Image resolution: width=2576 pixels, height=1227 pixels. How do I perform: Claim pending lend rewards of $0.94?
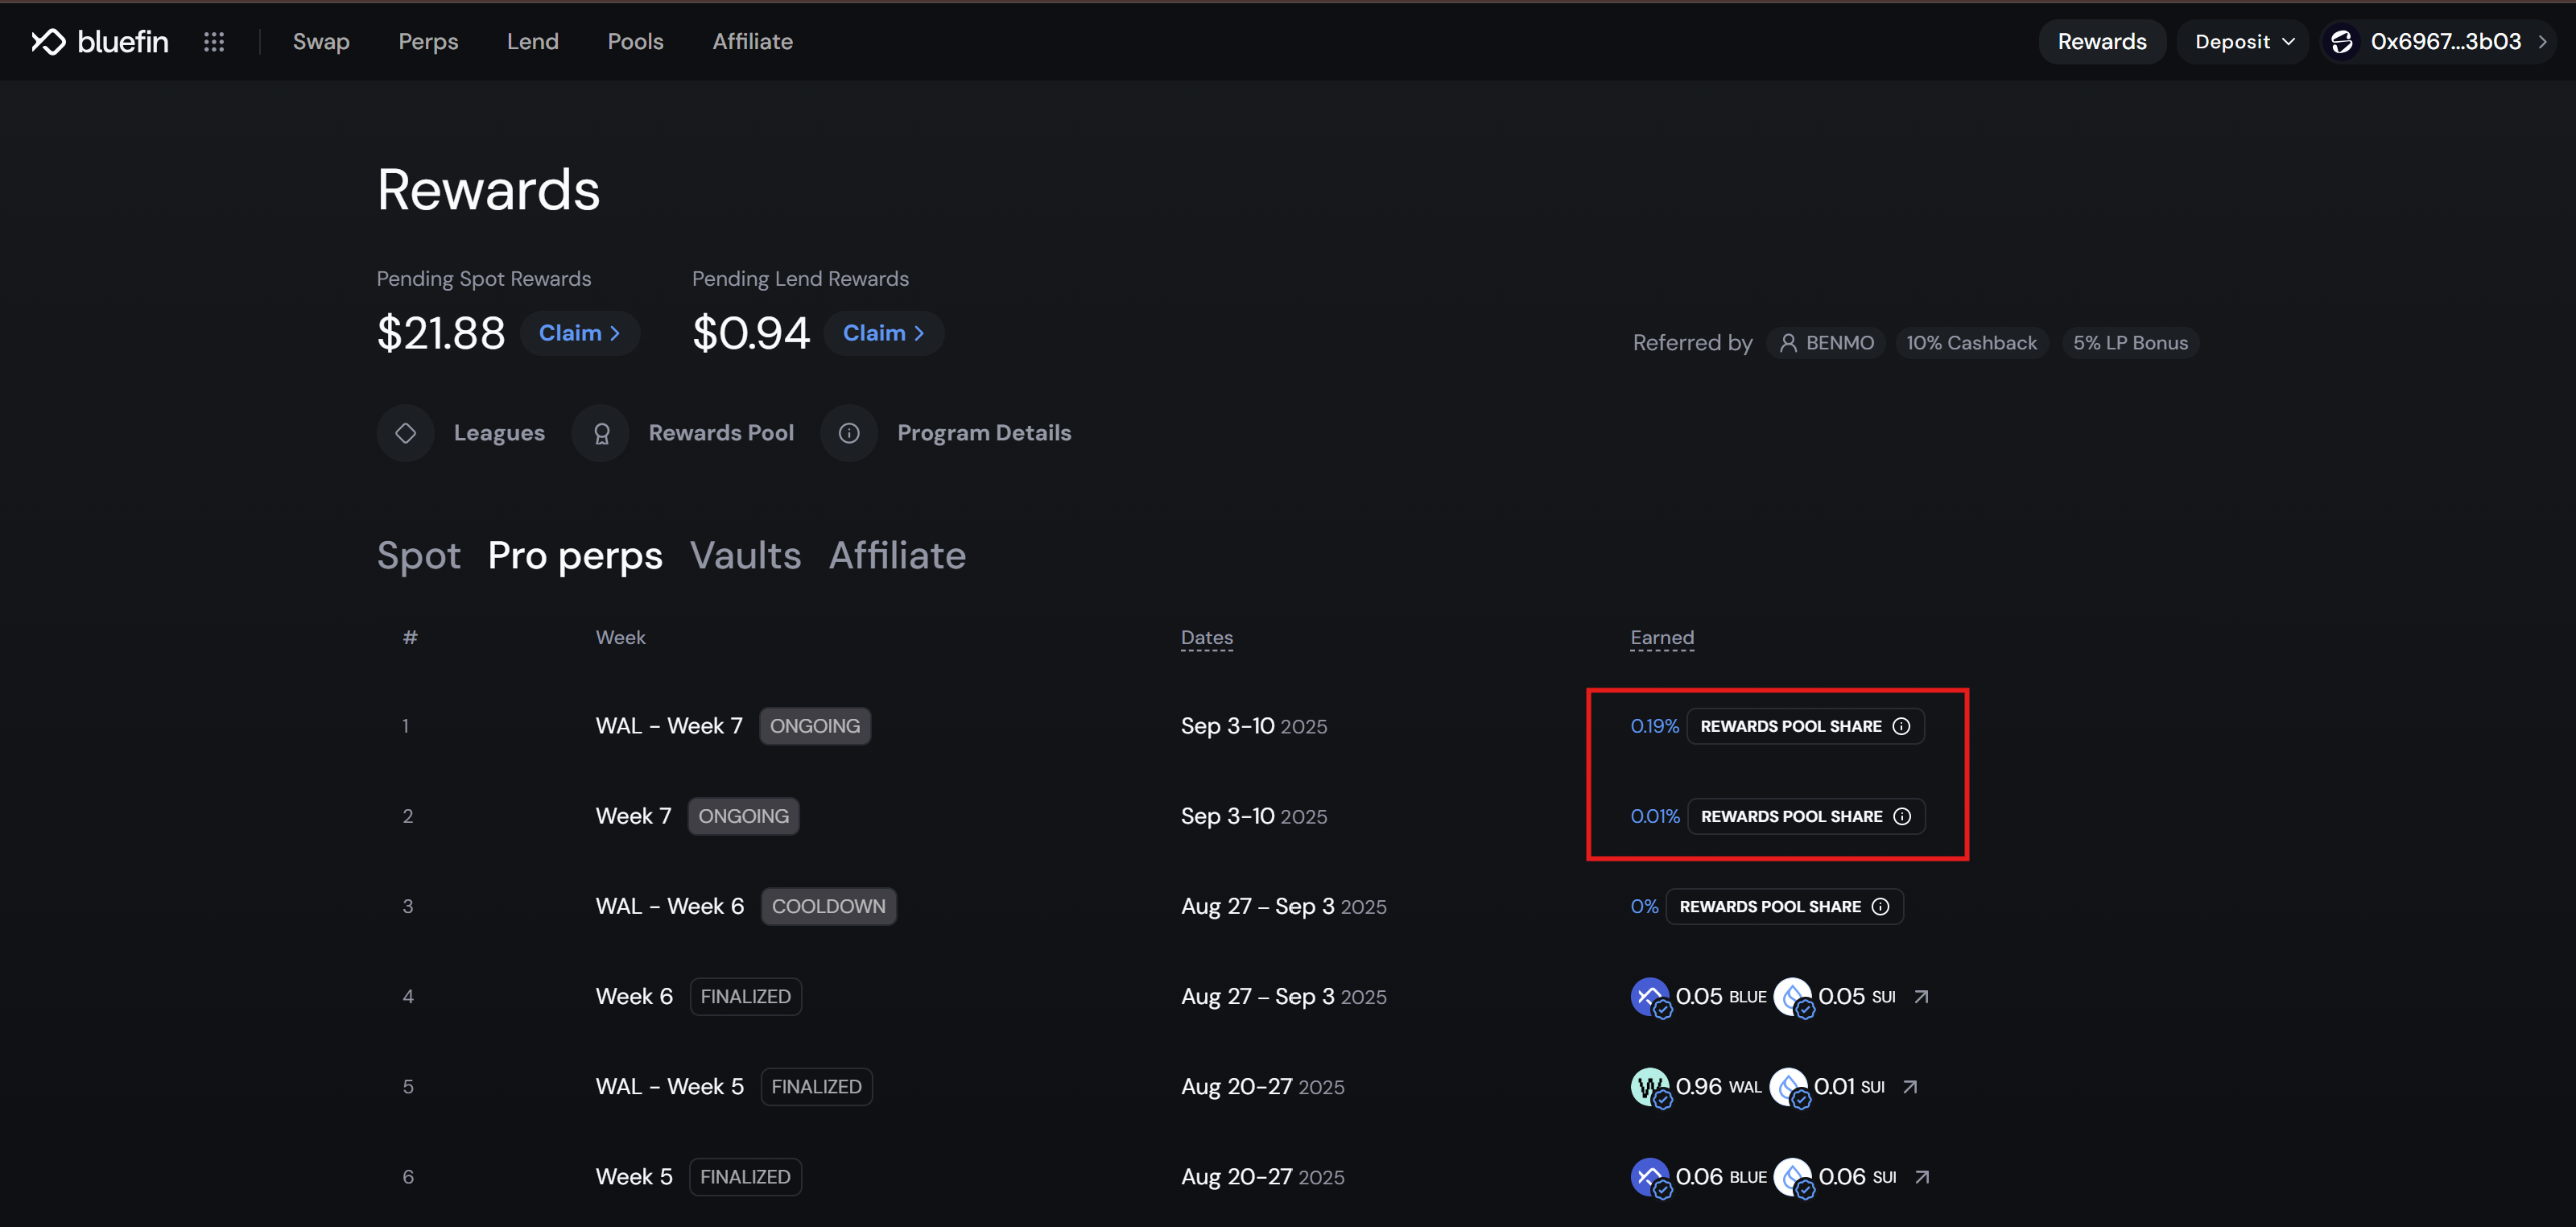click(x=883, y=333)
